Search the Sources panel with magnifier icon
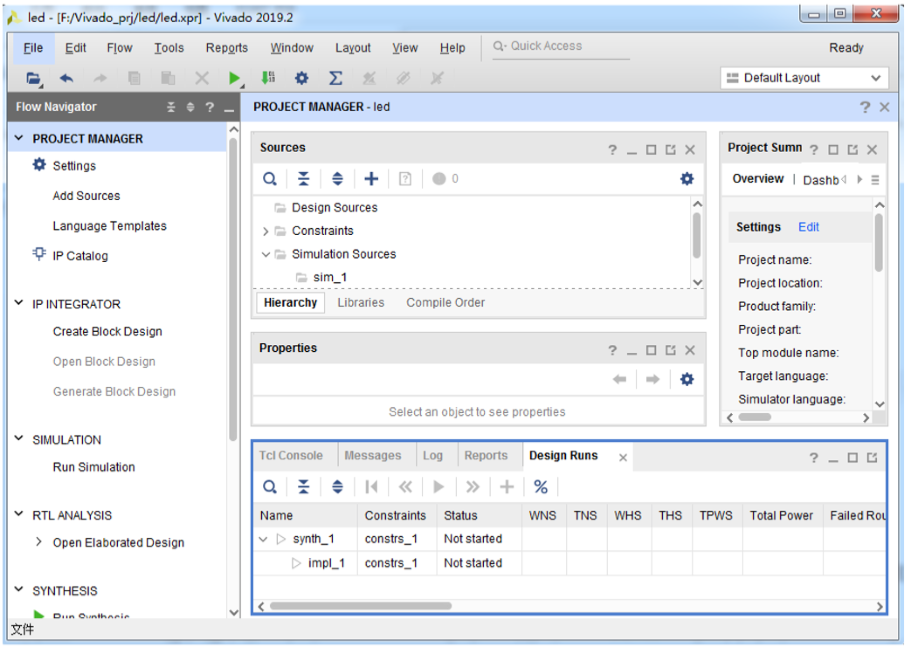The image size is (906, 647). [x=270, y=179]
